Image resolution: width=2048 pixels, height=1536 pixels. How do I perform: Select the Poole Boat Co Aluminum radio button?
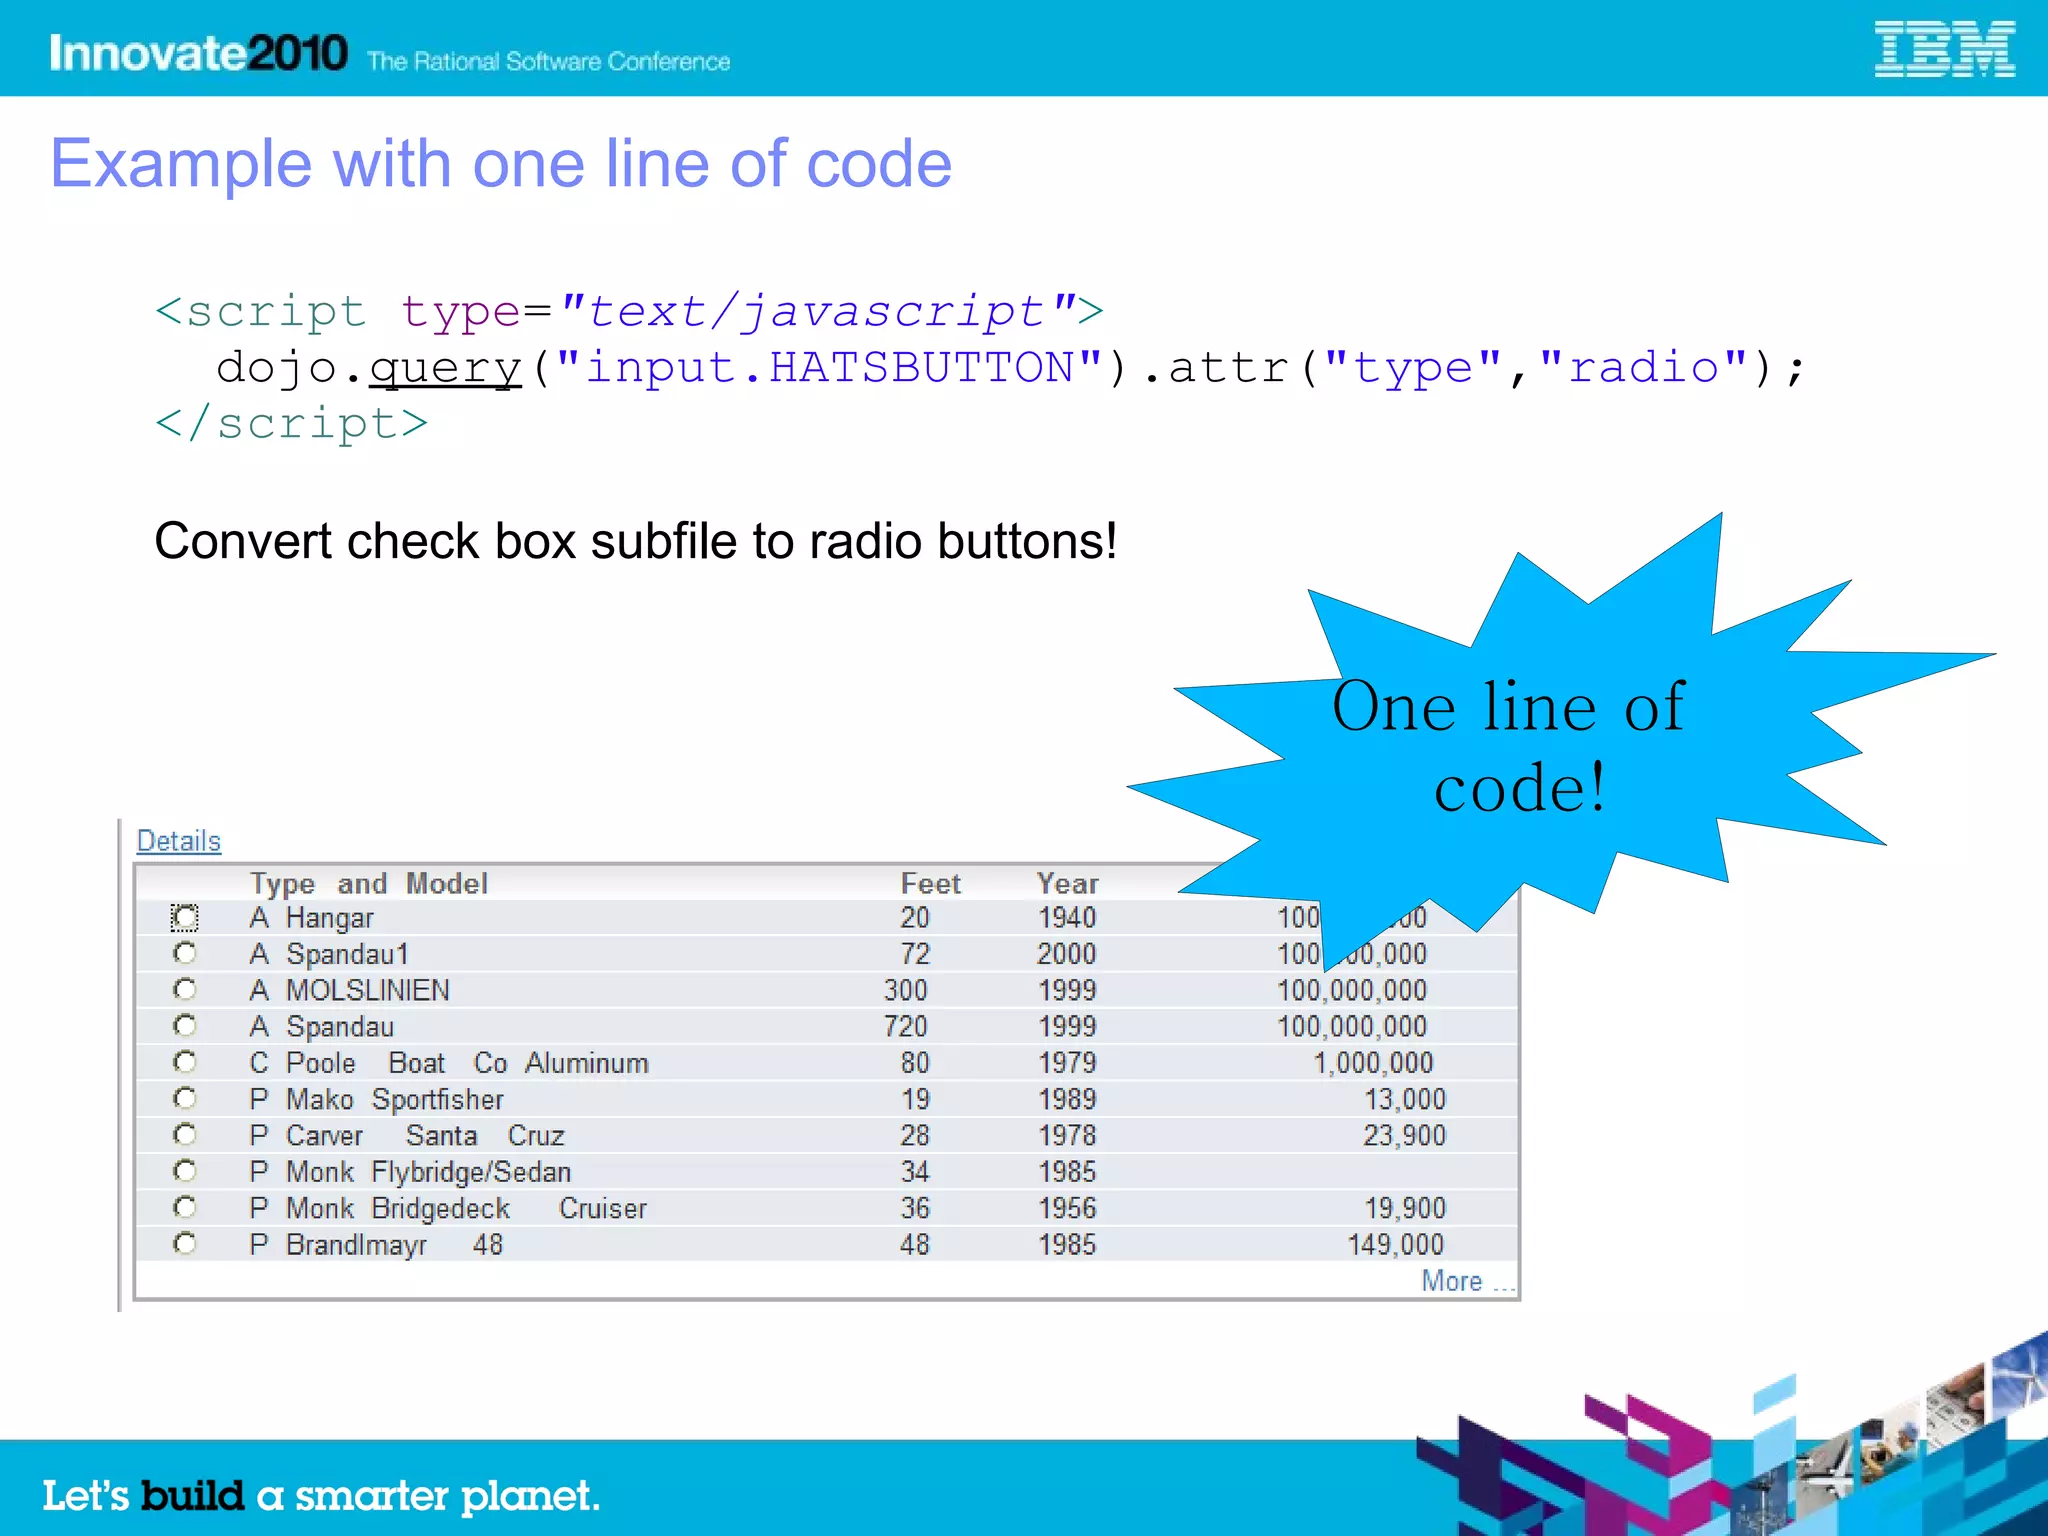click(185, 1062)
